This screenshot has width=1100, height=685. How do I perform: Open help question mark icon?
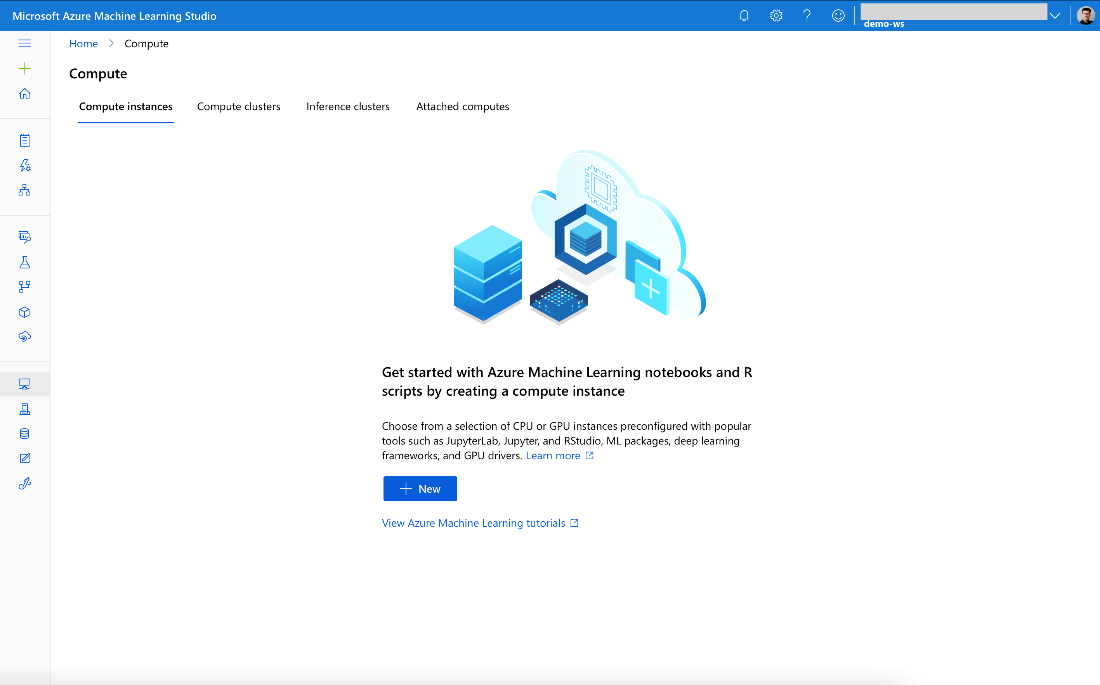(807, 15)
